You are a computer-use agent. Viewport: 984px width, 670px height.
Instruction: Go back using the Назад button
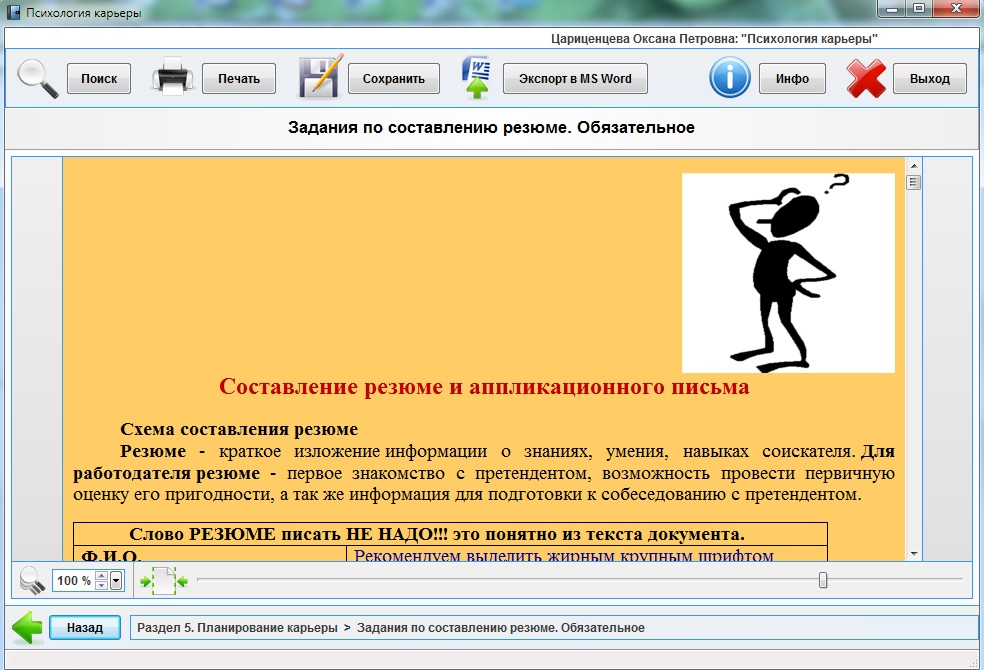tap(85, 628)
